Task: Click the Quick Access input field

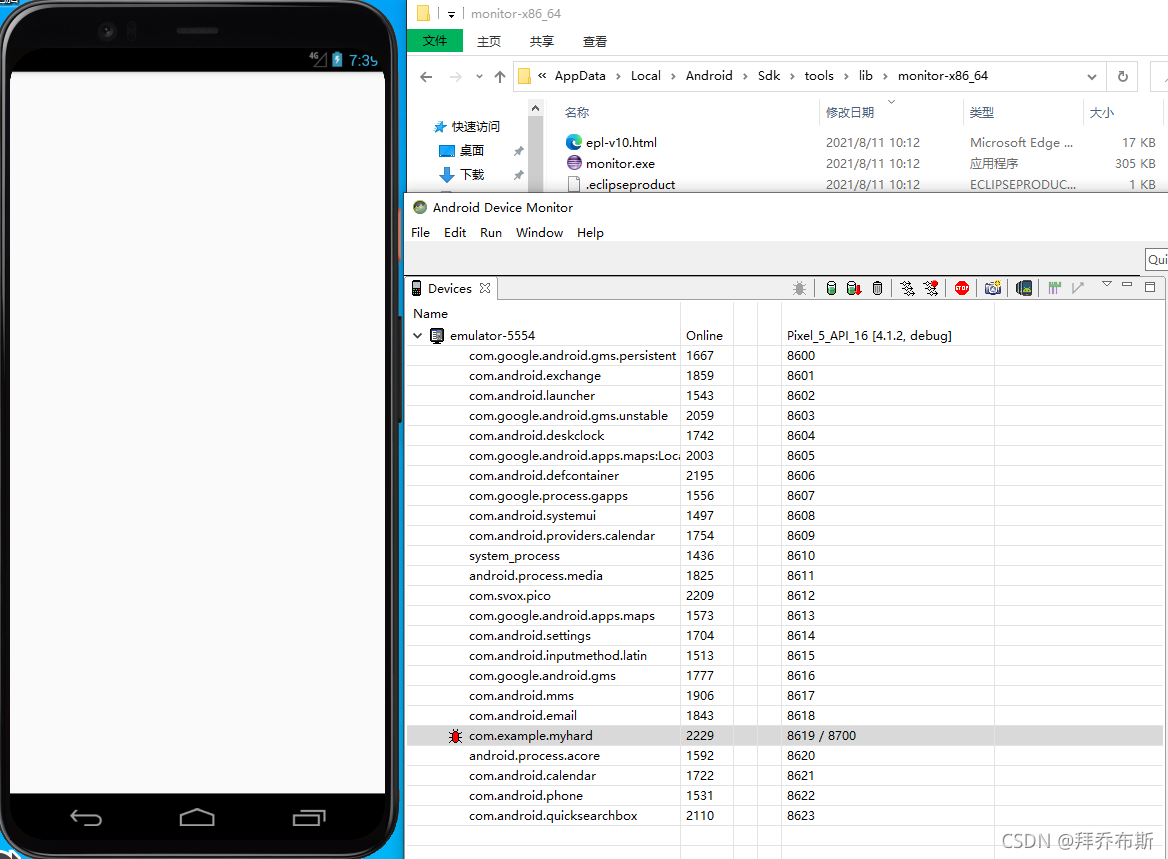Action: [x=1156, y=259]
